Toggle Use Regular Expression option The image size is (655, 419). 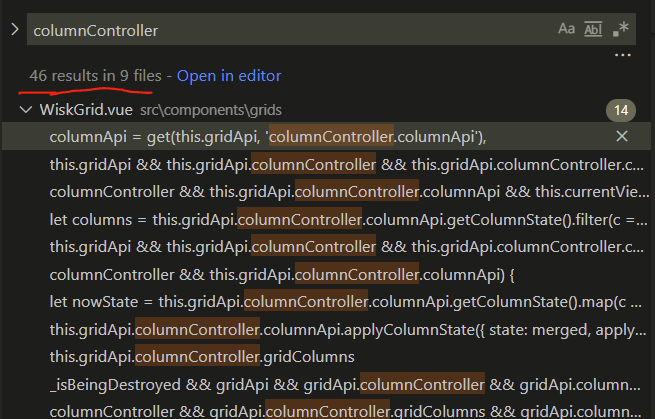pyautogui.click(x=620, y=29)
